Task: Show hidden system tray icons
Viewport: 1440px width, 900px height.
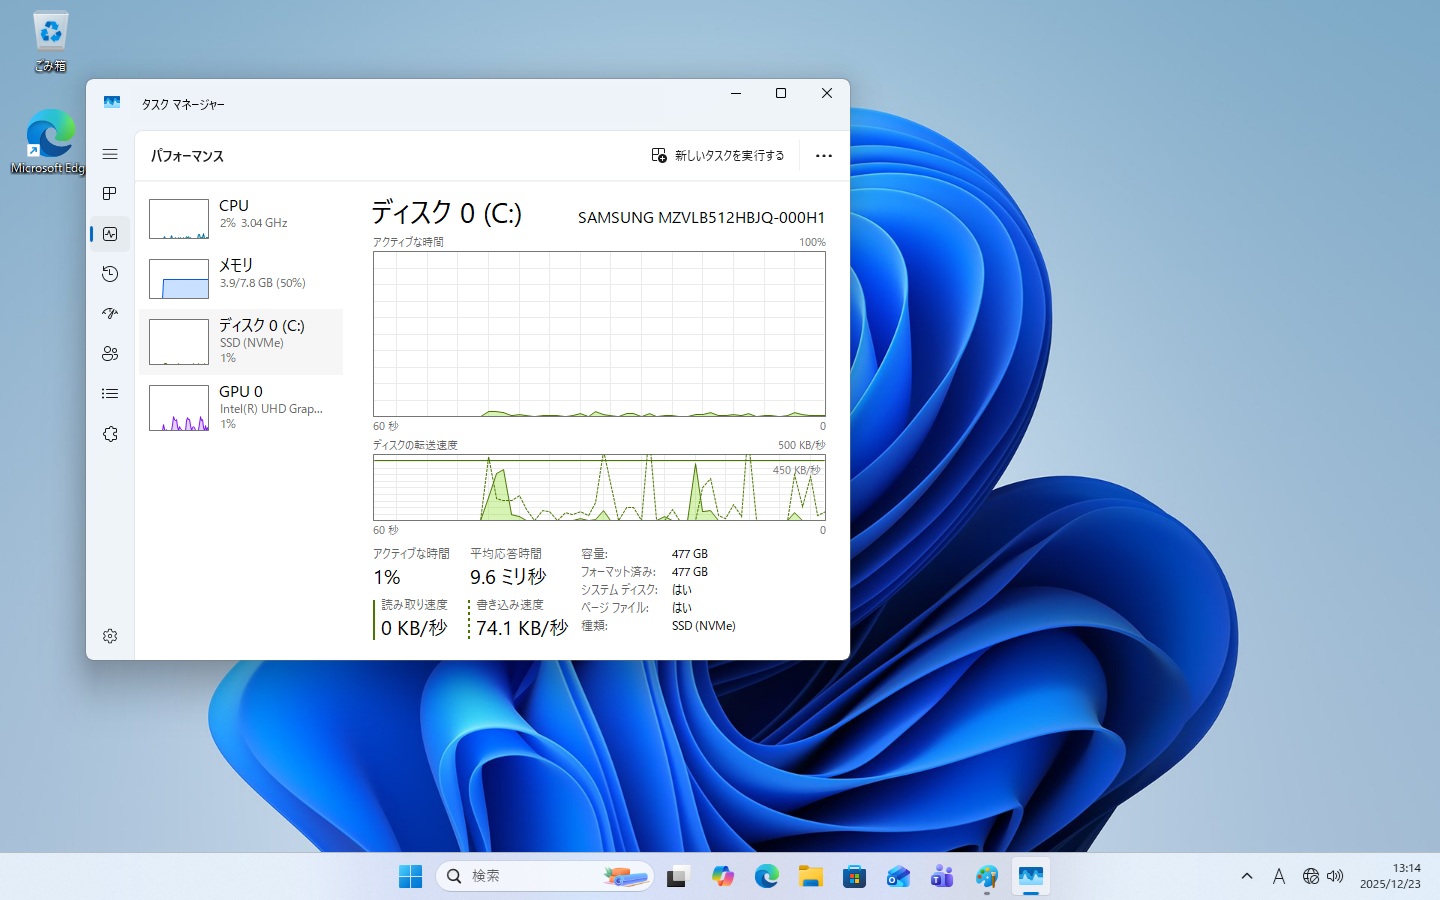Action: coord(1246,876)
